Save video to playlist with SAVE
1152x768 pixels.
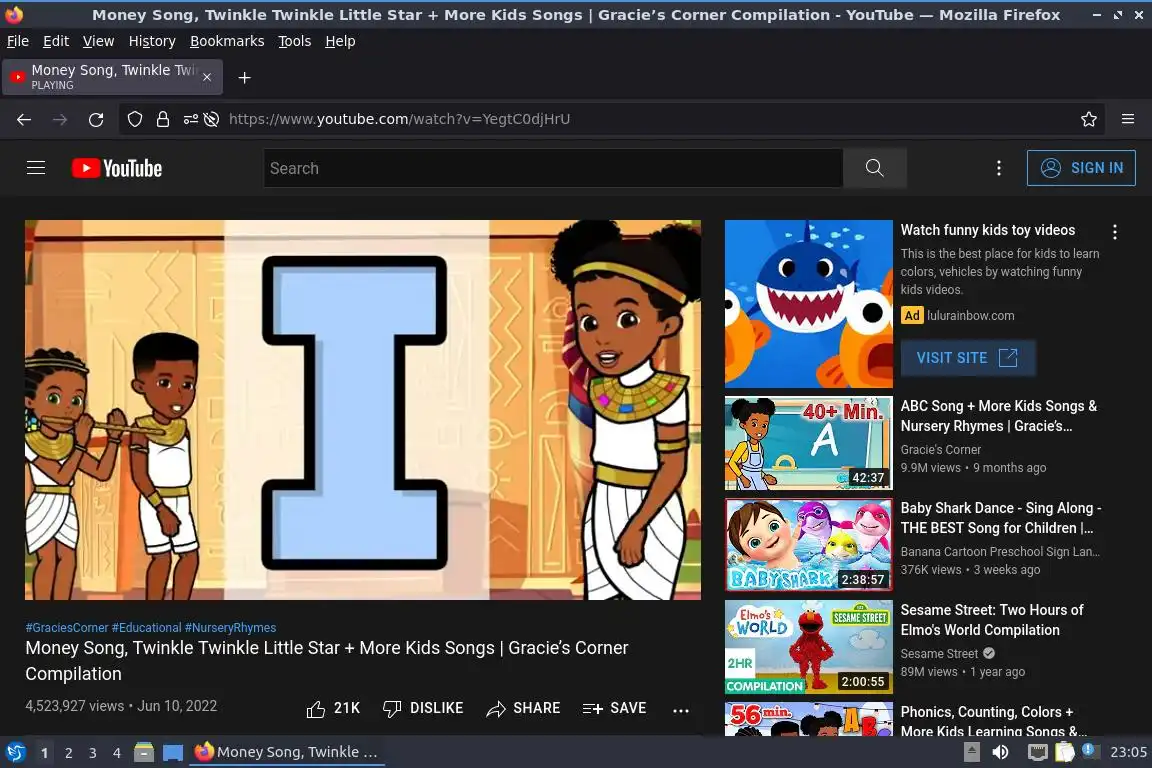pyautogui.click(x=614, y=708)
